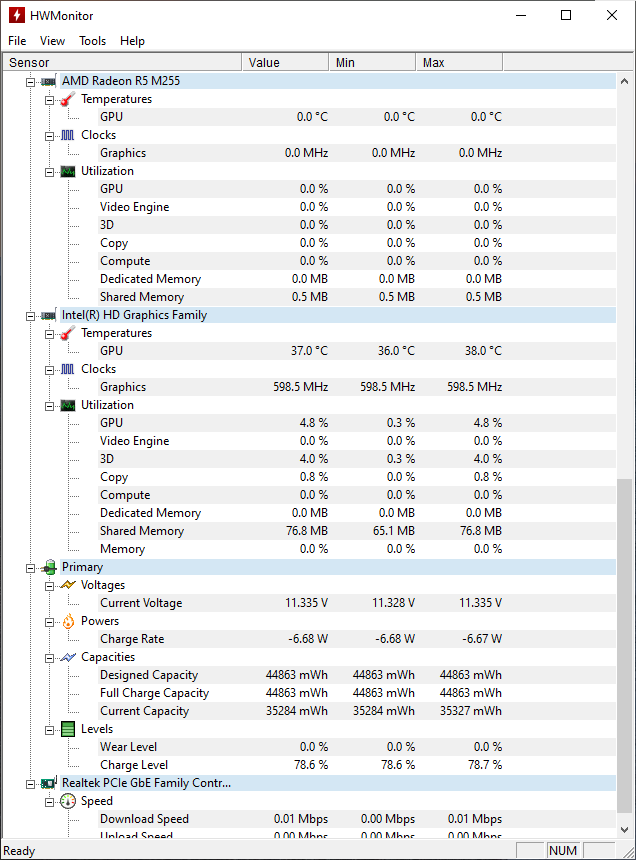The image size is (636, 860).
Task: Open the Tools menu
Action: point(92,41)
